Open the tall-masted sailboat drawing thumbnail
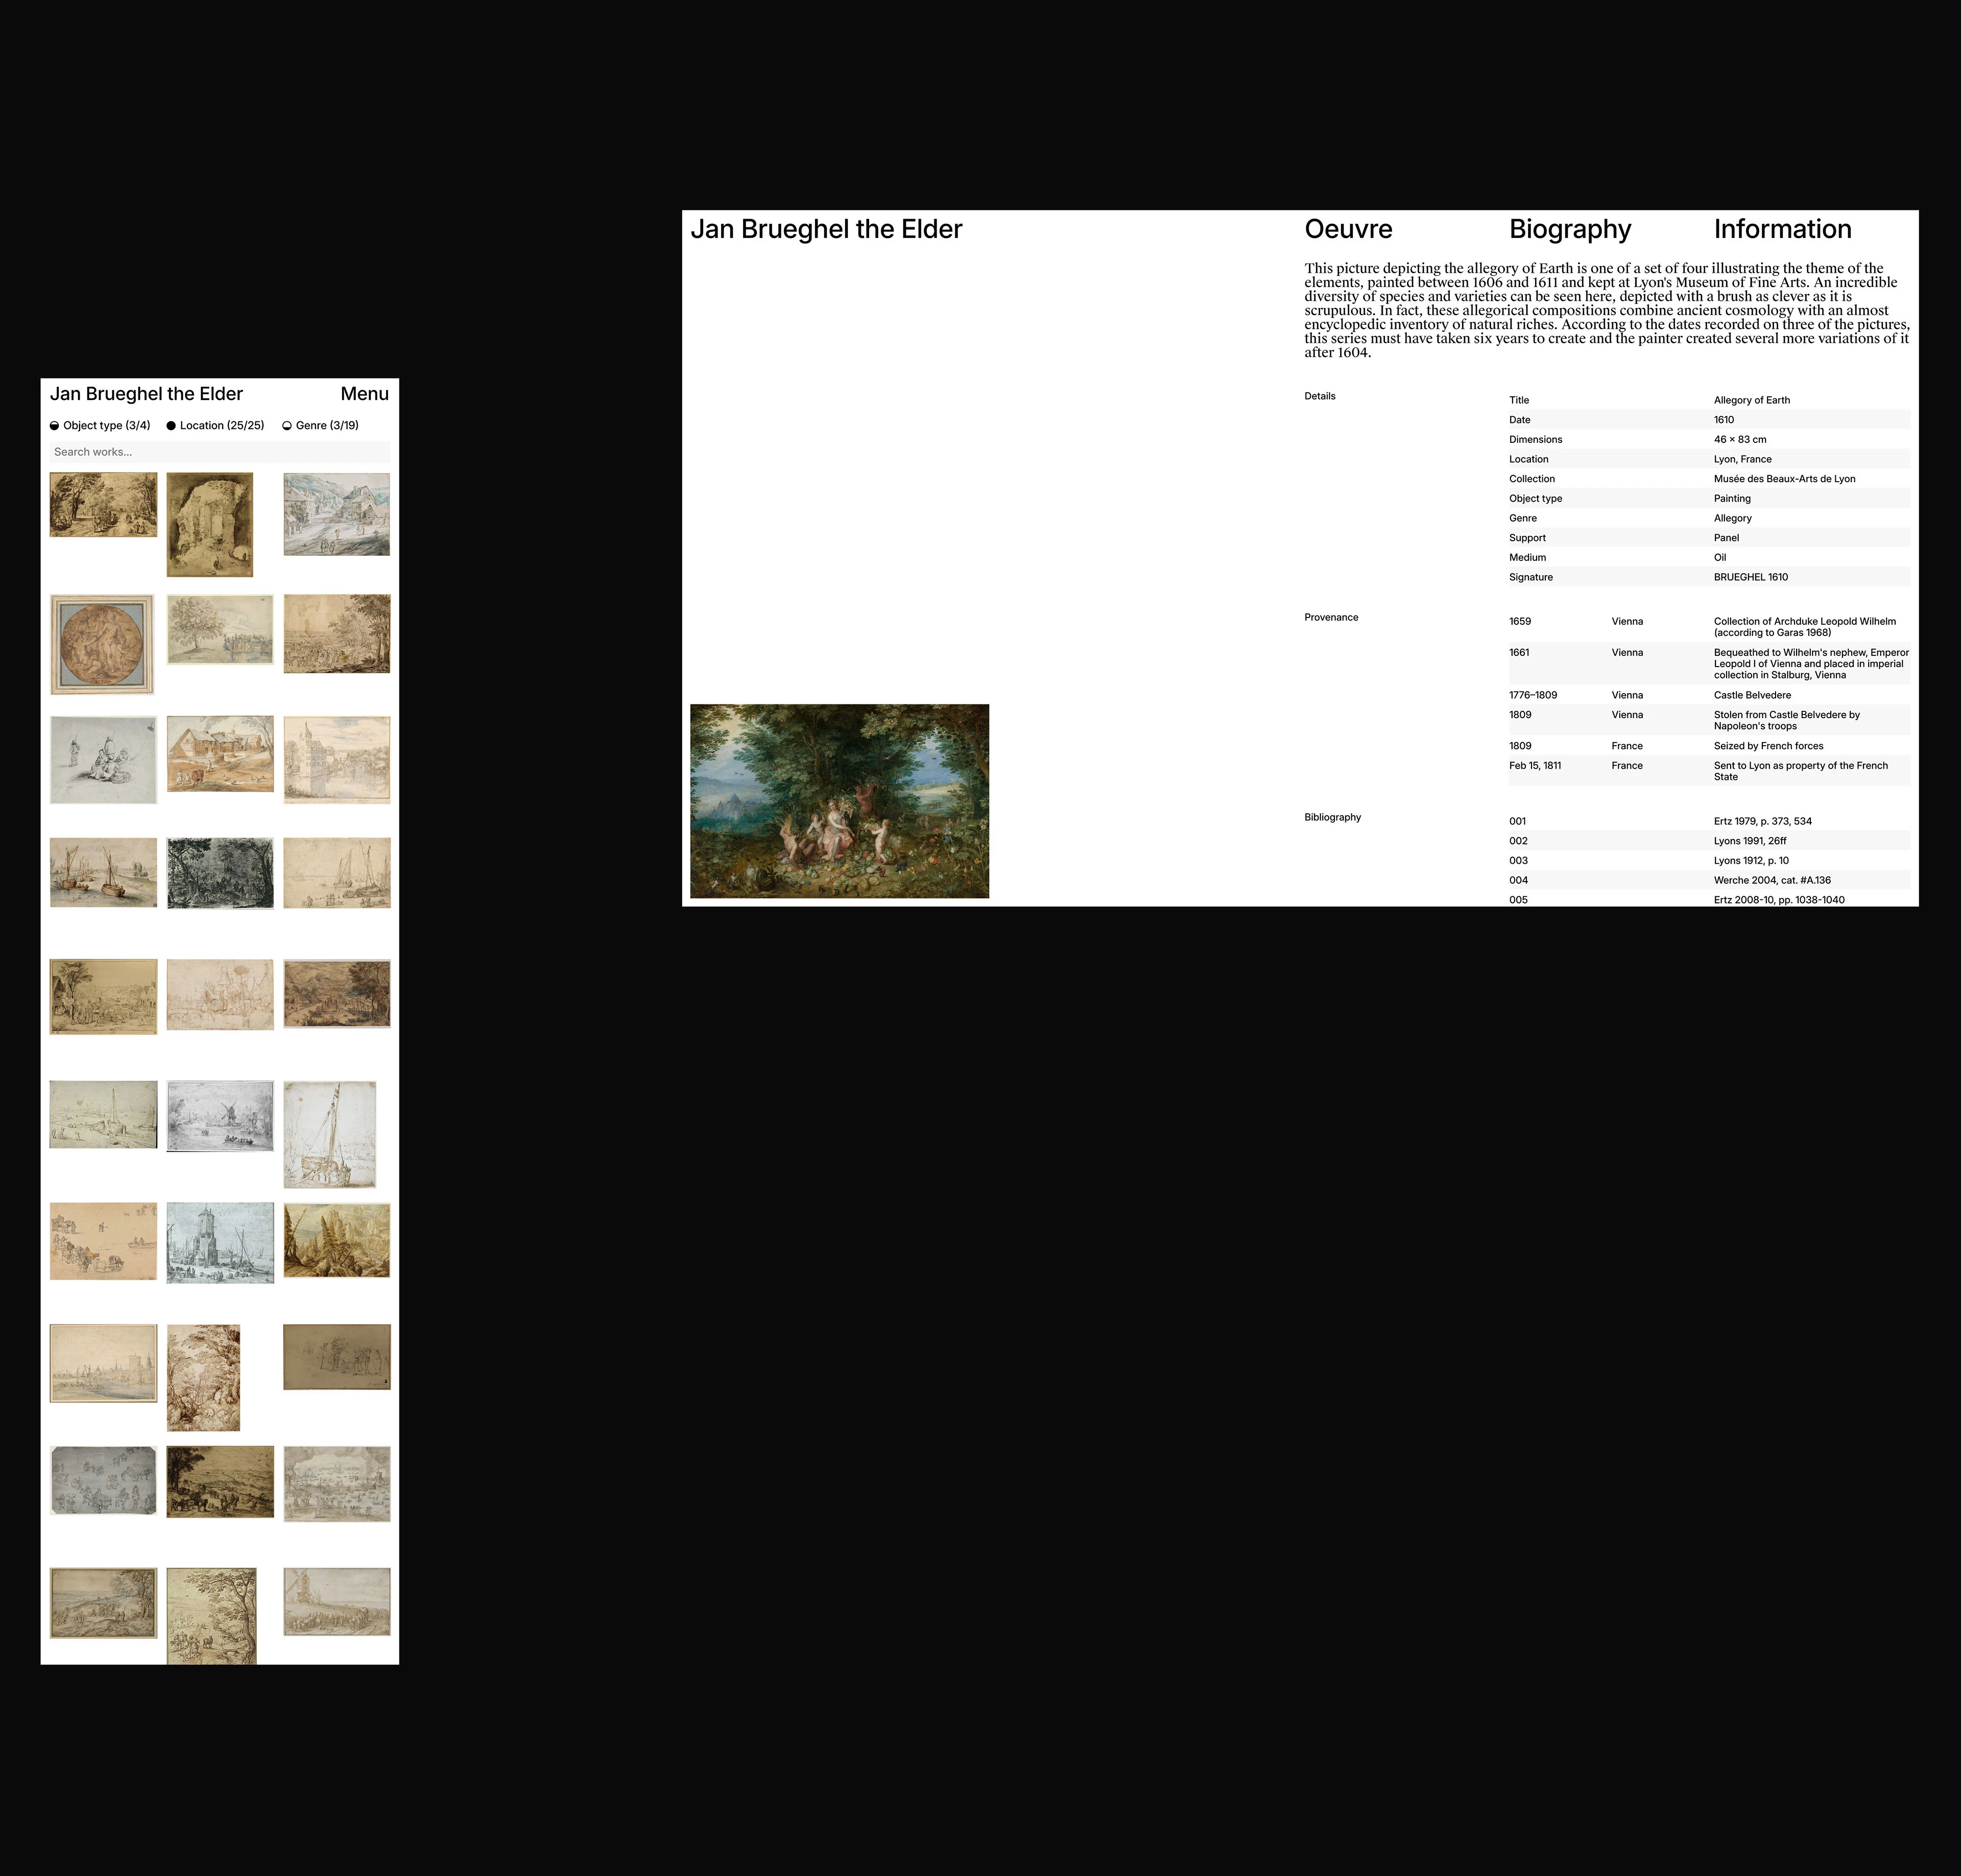 pyautogui.click(x=330, y=1134)
